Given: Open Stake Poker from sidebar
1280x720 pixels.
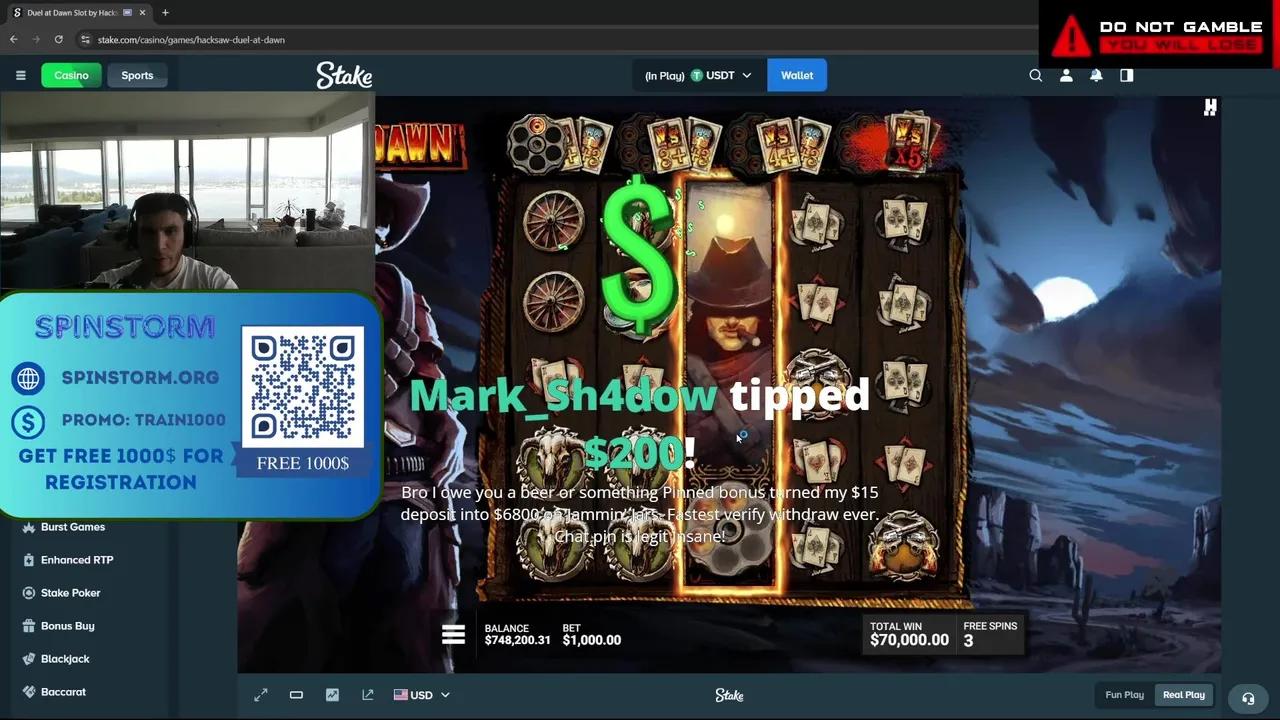Looking at the screenshot, I should (70, 593).
